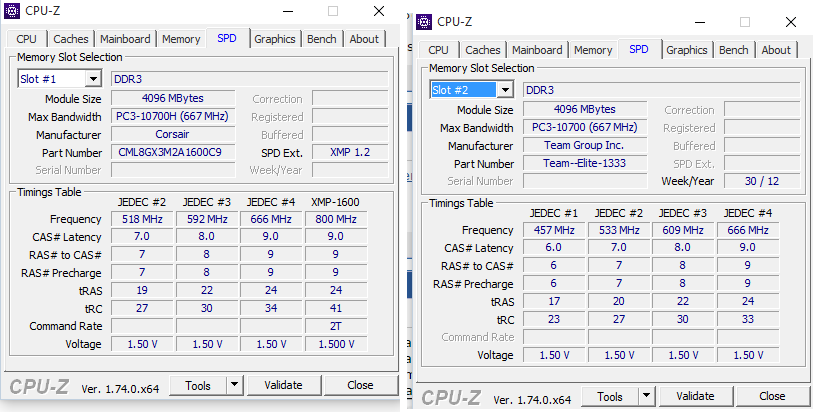Open Slot #1 dropdown in left window

93,79
